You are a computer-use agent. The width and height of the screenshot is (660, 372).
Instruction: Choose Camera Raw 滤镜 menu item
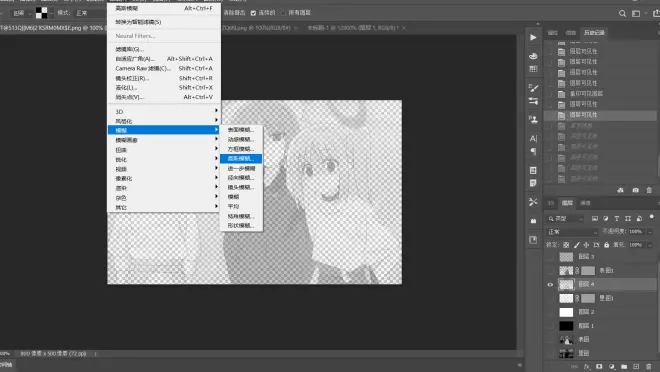(x=164, y=68)
